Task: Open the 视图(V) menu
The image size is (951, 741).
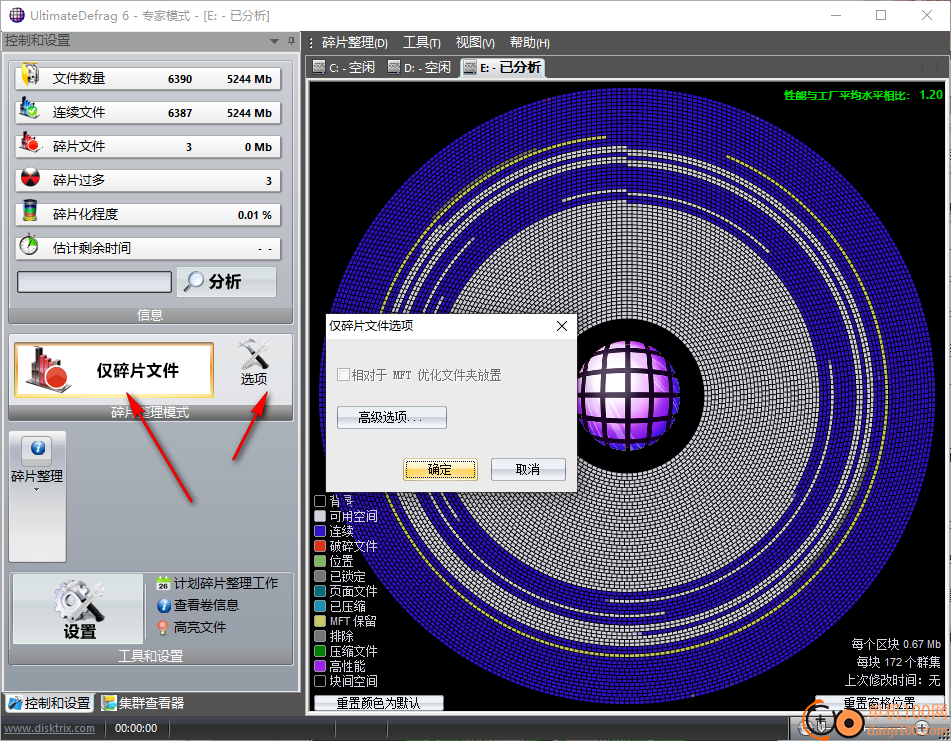Action: click(476, 42)
